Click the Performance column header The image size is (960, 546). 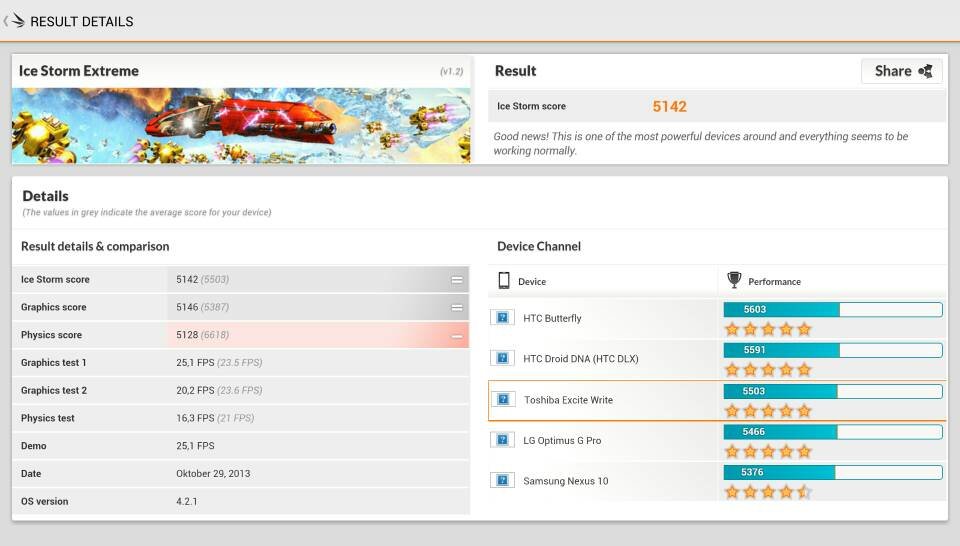(x=774, y=282)
